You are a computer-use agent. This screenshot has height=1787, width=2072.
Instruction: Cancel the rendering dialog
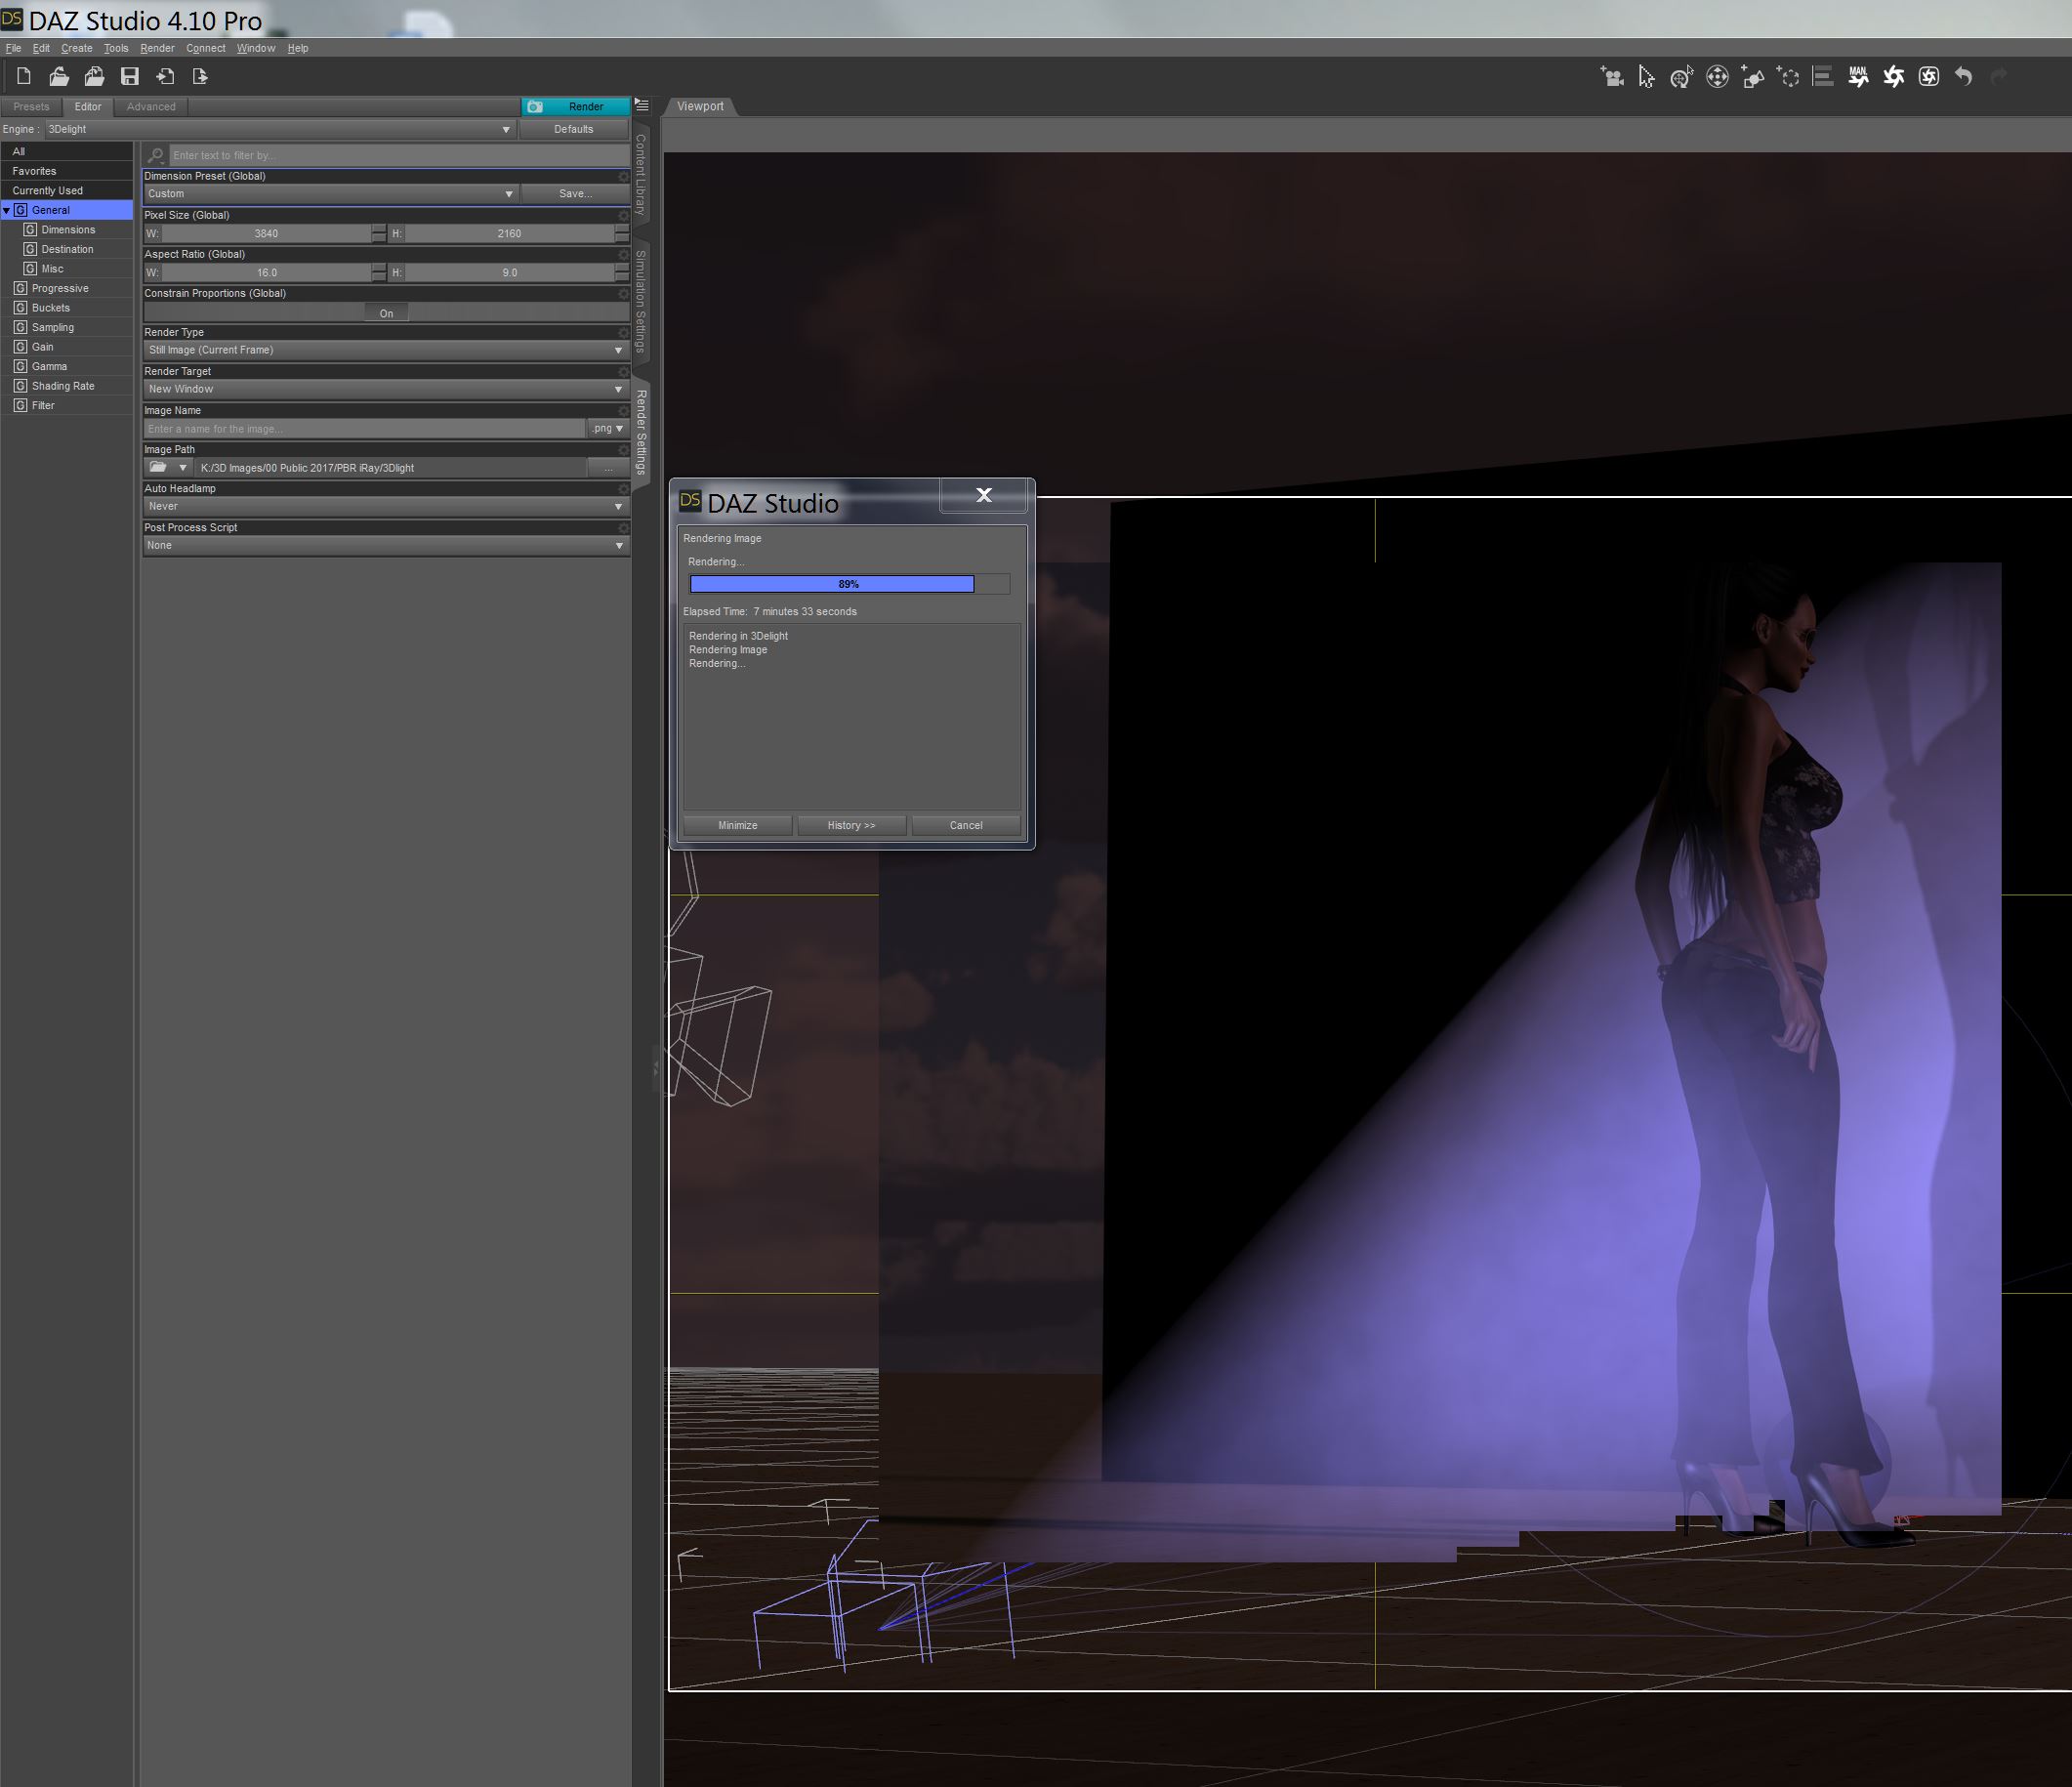click(965, 825)
